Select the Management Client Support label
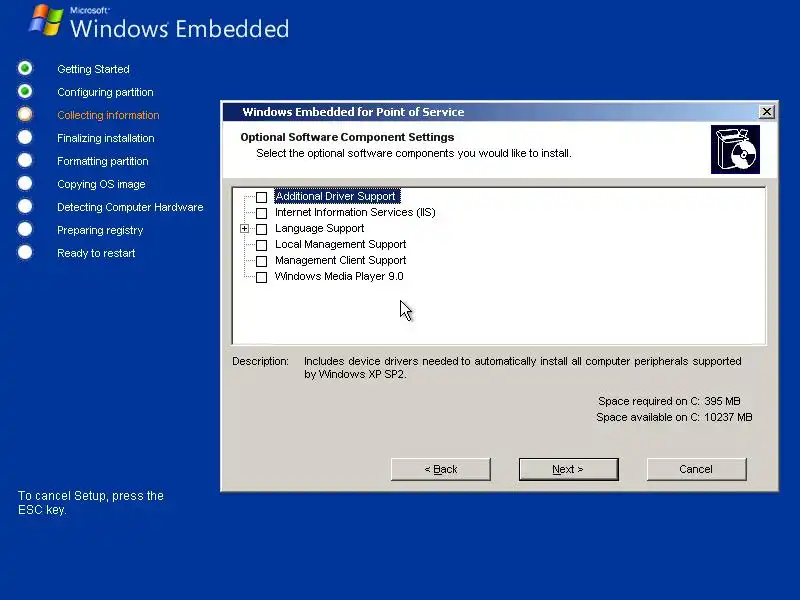 coord(340,260)
